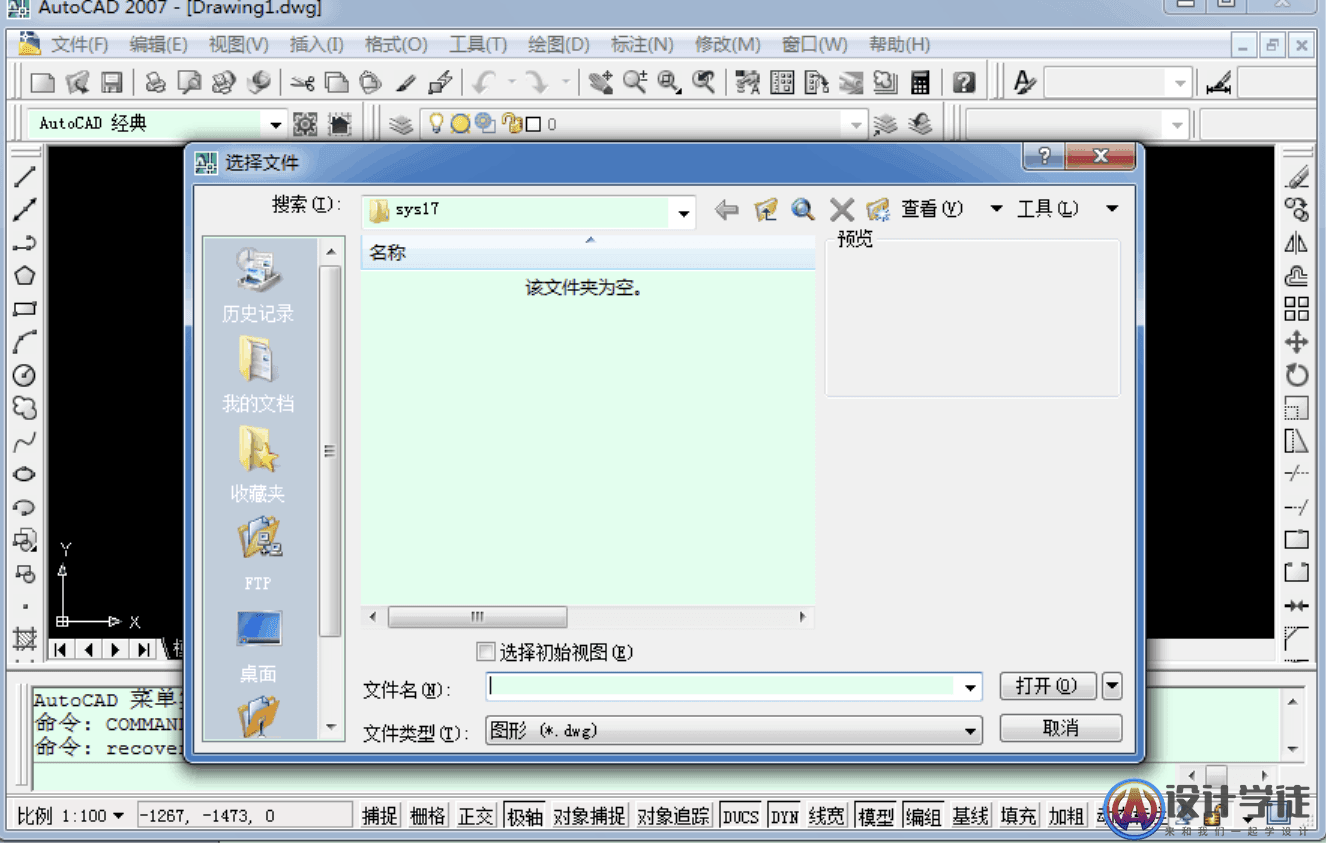Toggle 栅格 grid display
1326x844 pixels.
[x=428, y=816]
